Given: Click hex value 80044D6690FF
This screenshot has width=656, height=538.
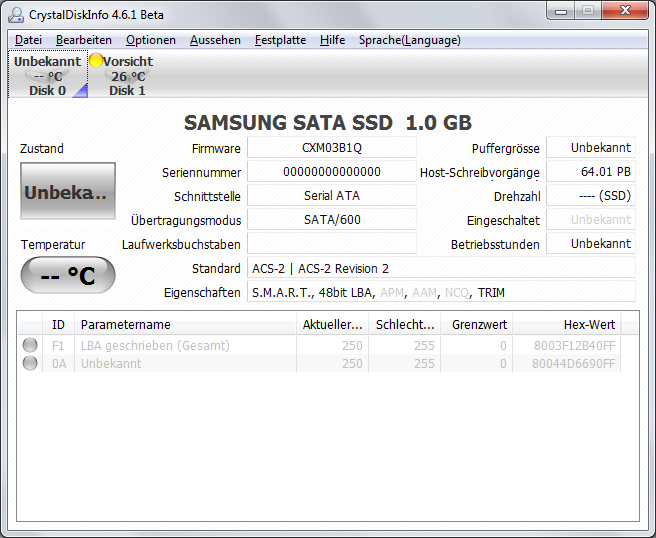Looking at the screenshot, I should (574, 364).
